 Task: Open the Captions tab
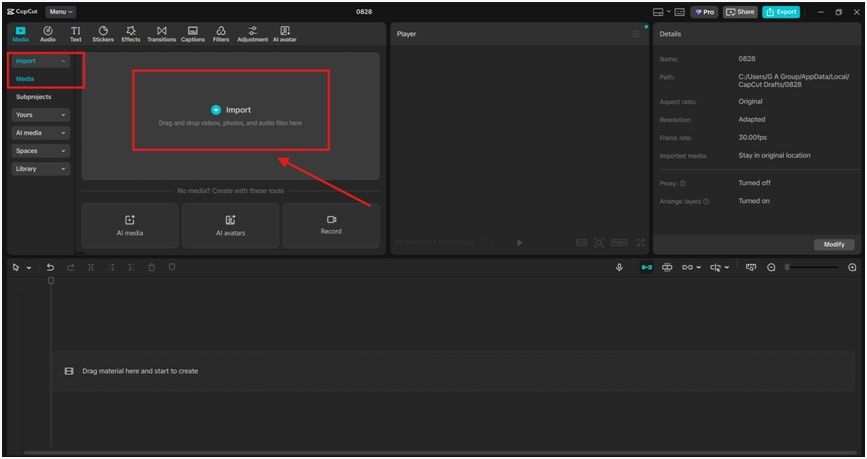pos(192,34)
